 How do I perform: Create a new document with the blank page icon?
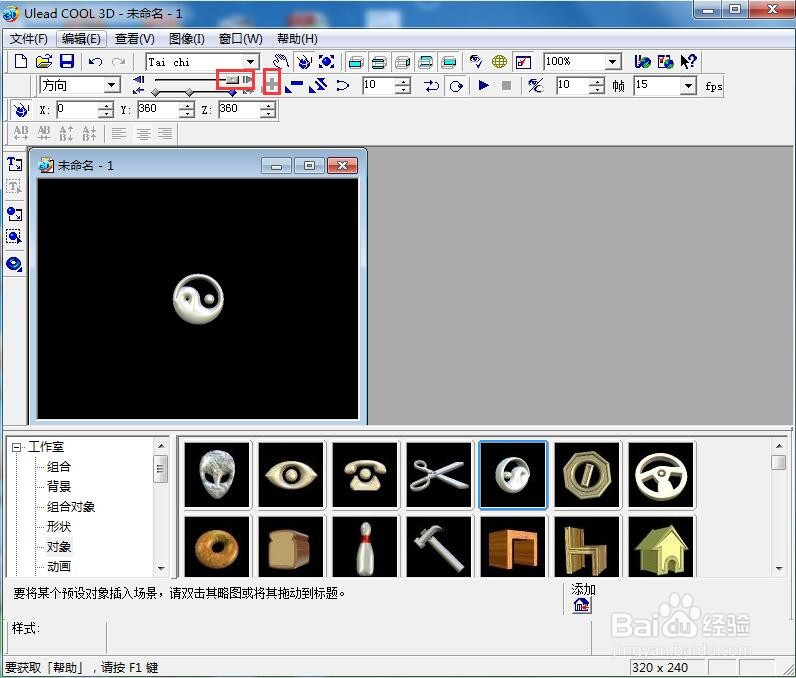coord(21,61)
